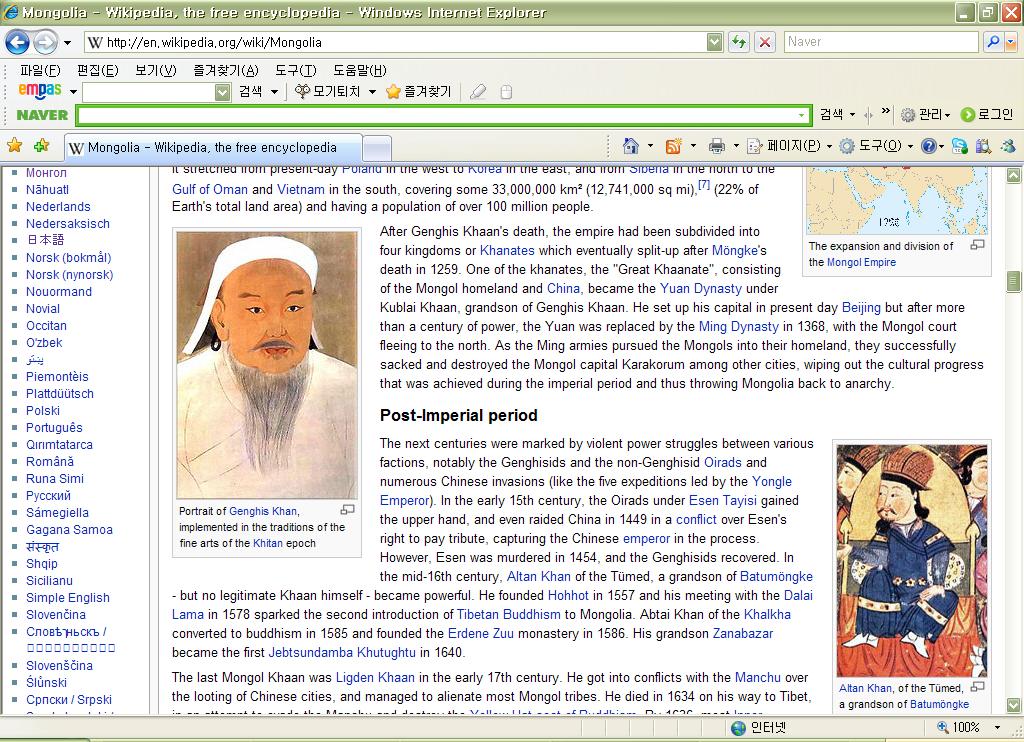The width and height of the screenshot is (1024, 742).
Task: Open a new blank tab
Action: (377, 148)
